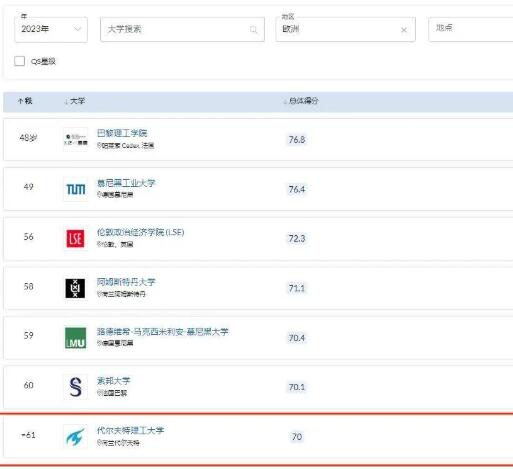Click the 巴黎理工学院 logo
Screen dimensions: 513x469
[x=76, y=139]
